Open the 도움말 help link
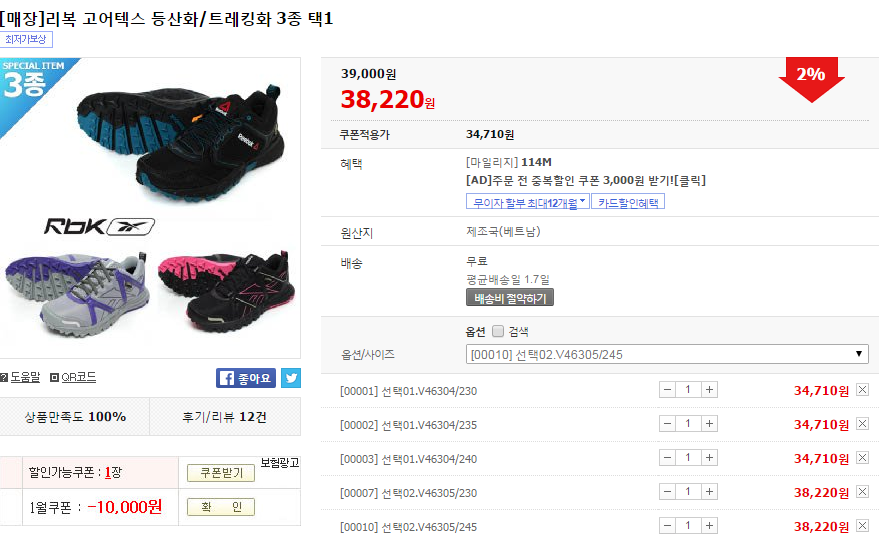880x543 pixels. (25, 377)
